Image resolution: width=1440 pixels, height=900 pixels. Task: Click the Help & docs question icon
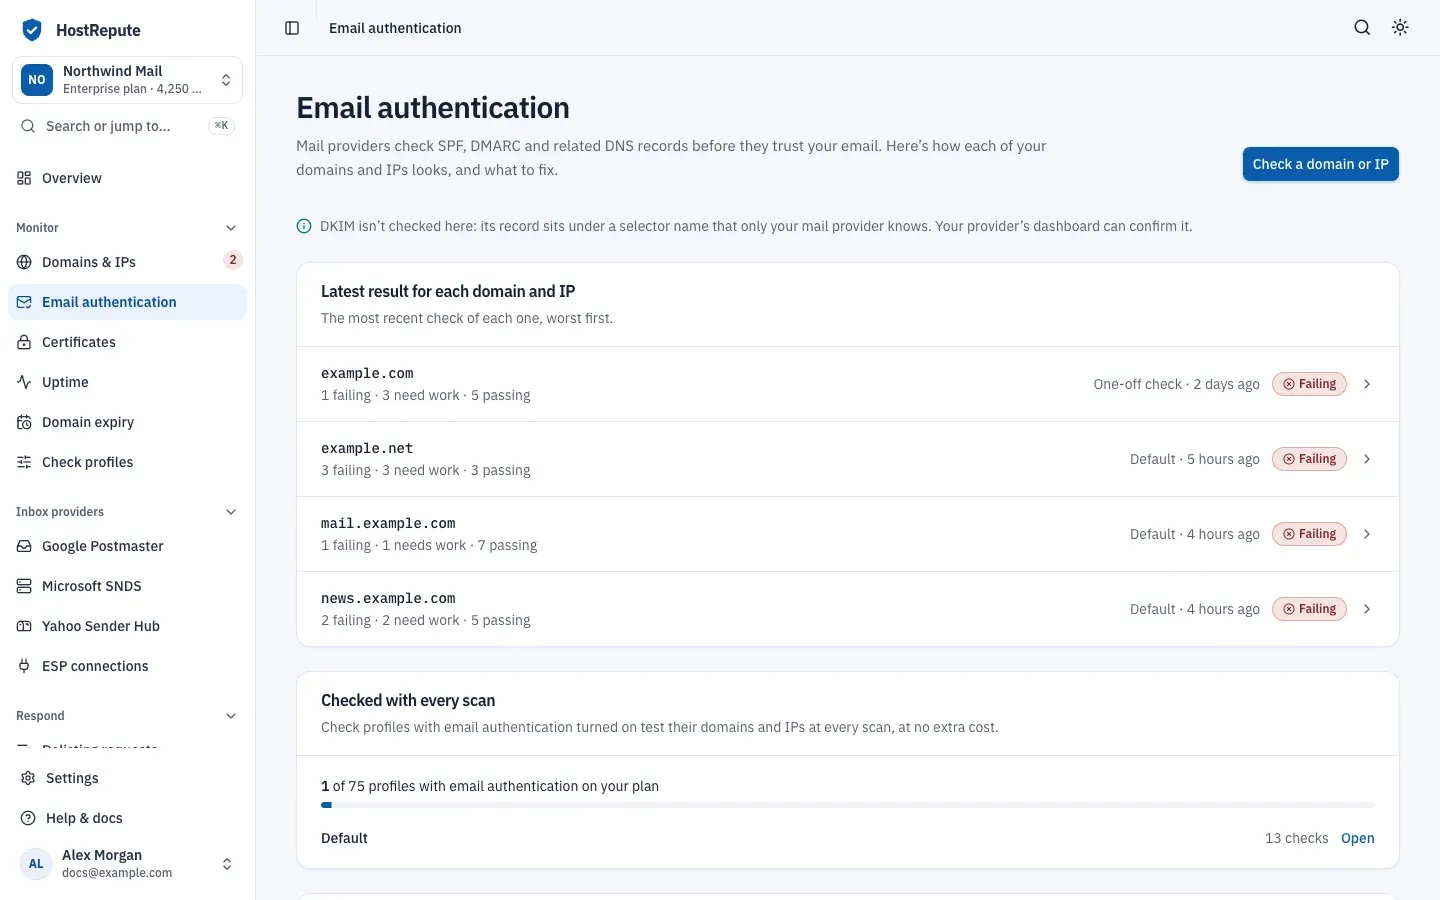coord(28,818)
